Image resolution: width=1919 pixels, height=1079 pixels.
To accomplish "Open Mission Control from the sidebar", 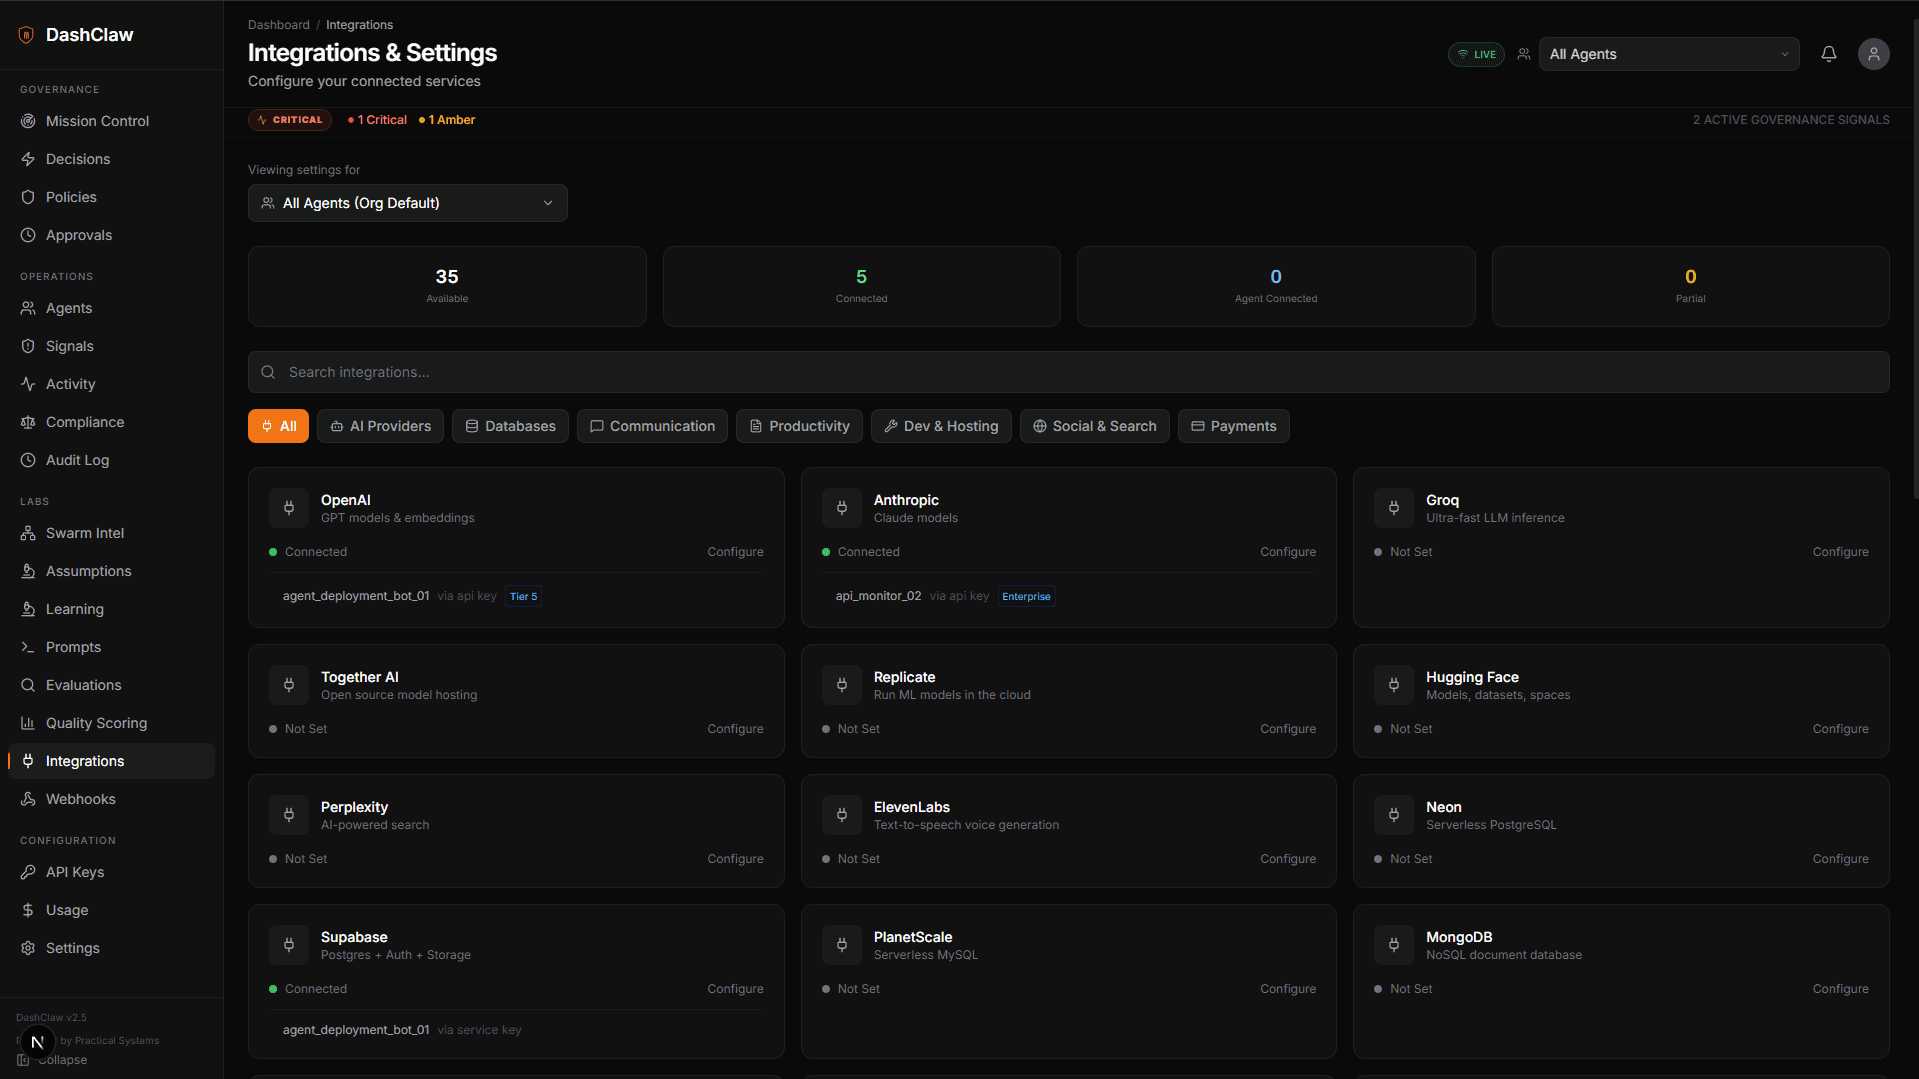I will coord(95,120).
